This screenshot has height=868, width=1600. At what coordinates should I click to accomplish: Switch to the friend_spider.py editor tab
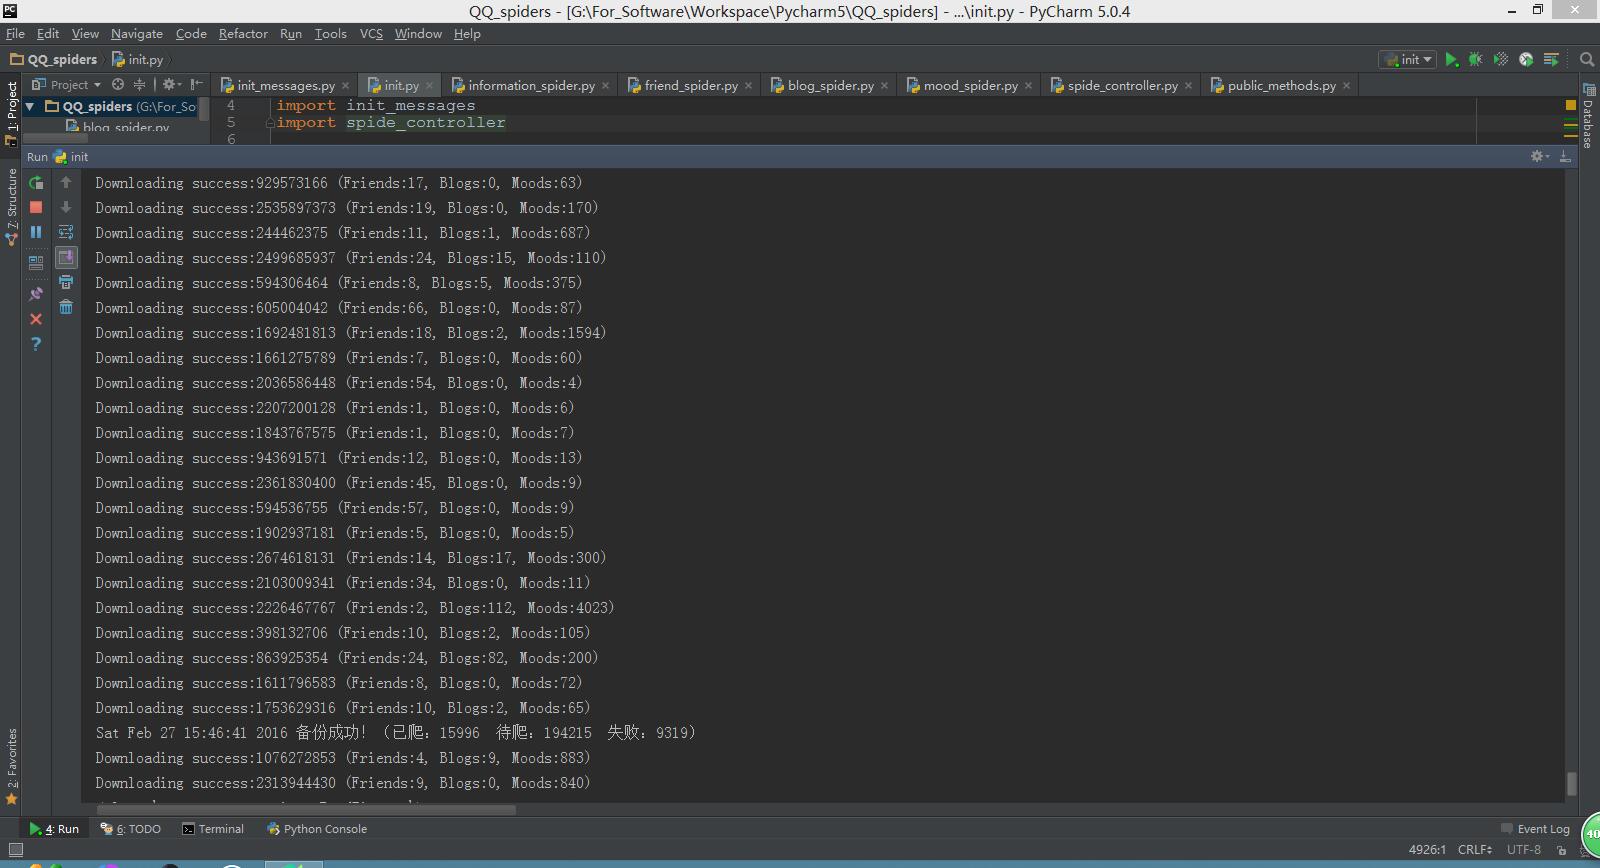click(690, 86)
